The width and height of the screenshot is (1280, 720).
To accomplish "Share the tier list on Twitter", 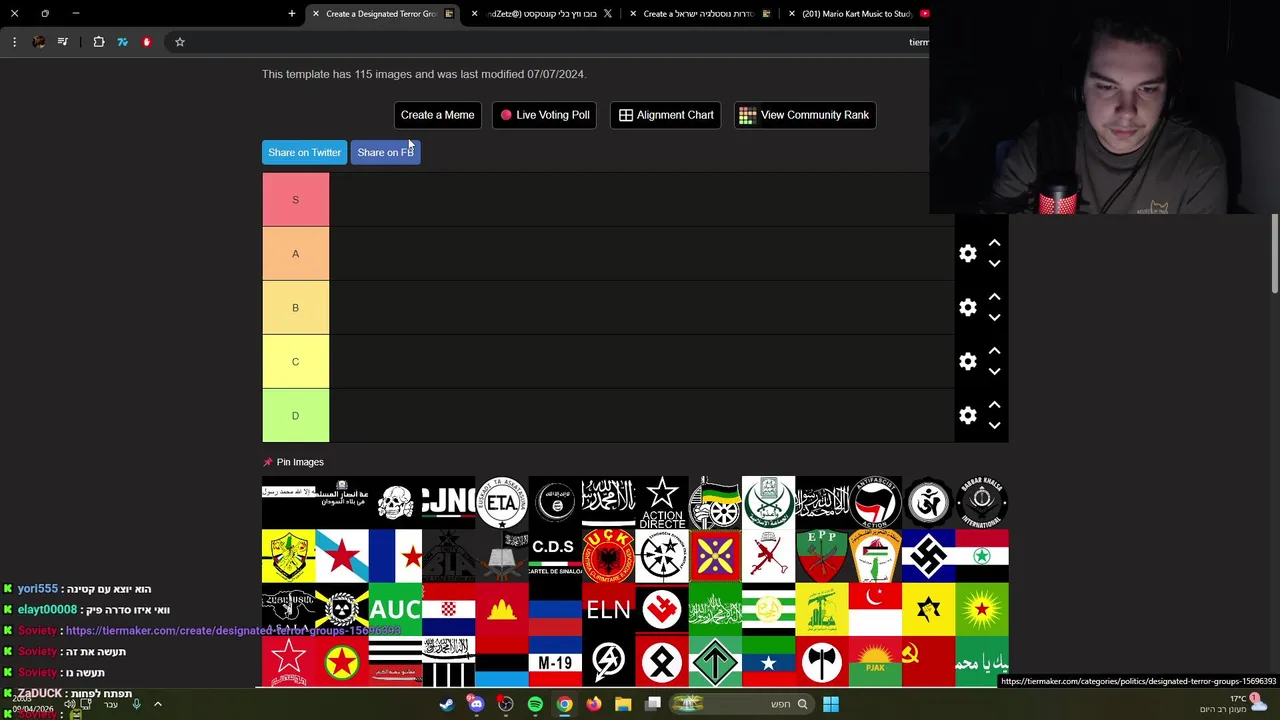I will 304,152.
